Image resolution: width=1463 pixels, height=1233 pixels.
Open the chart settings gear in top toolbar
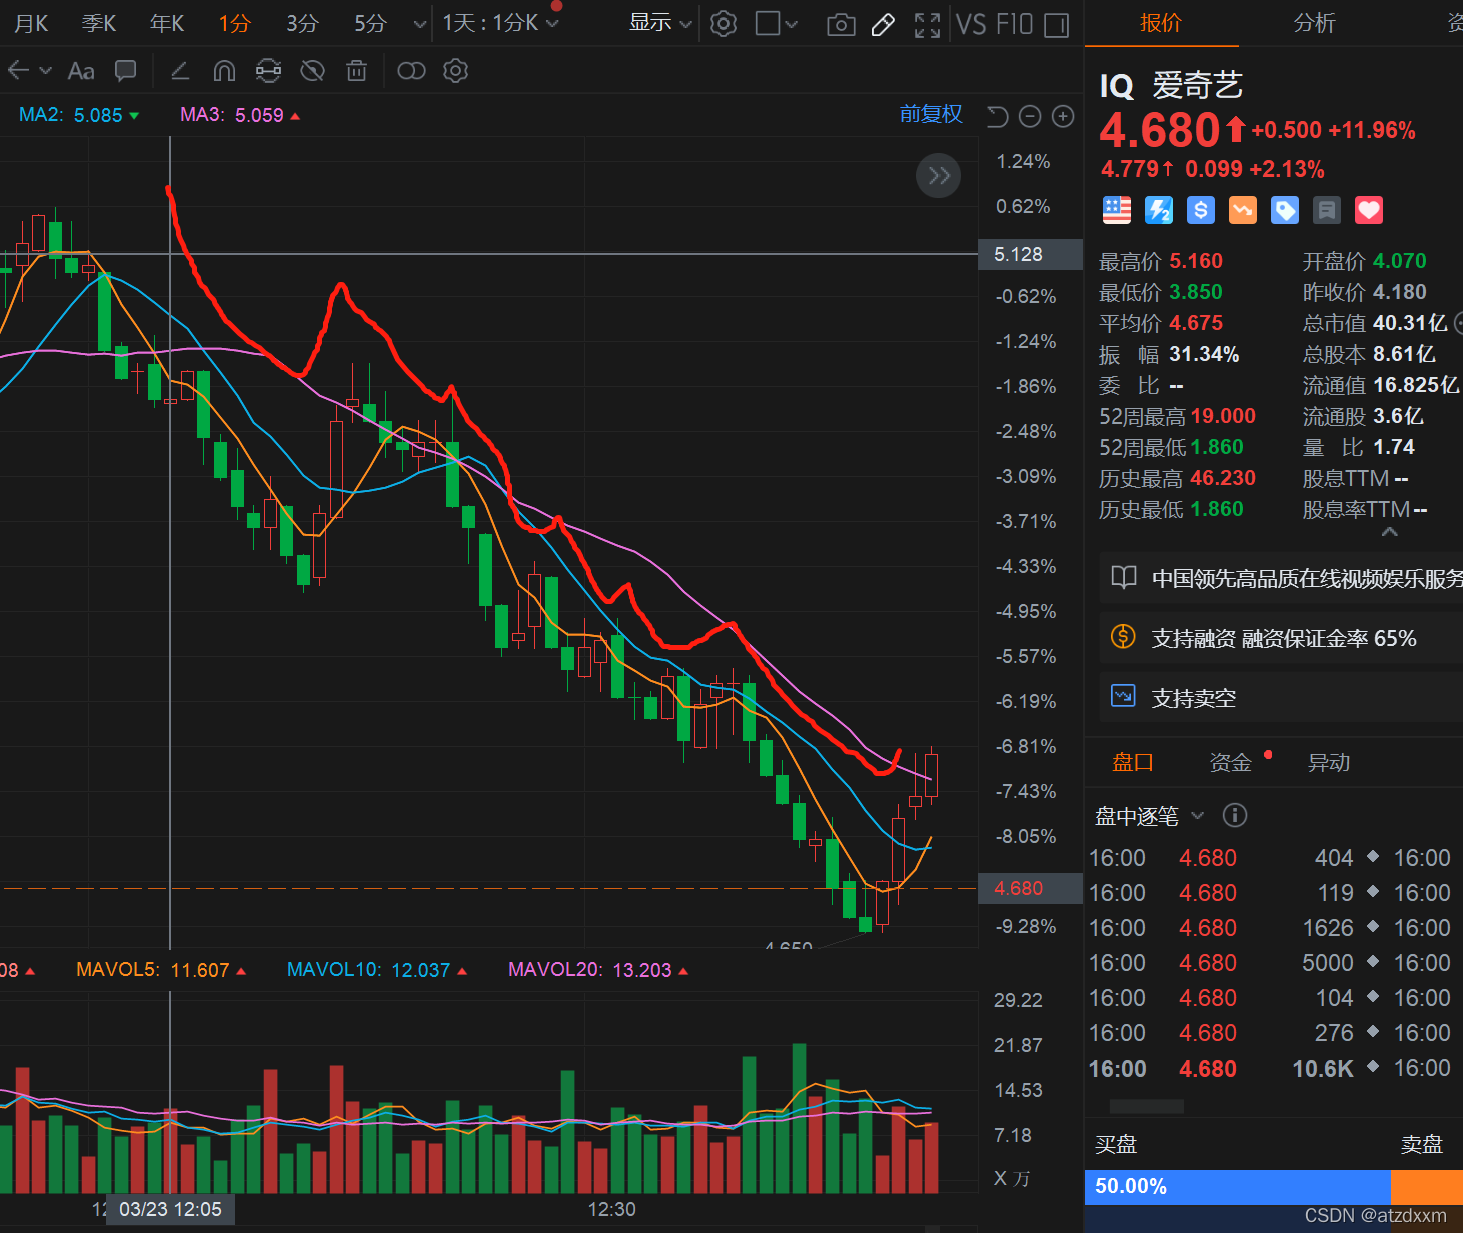point(723,24)
